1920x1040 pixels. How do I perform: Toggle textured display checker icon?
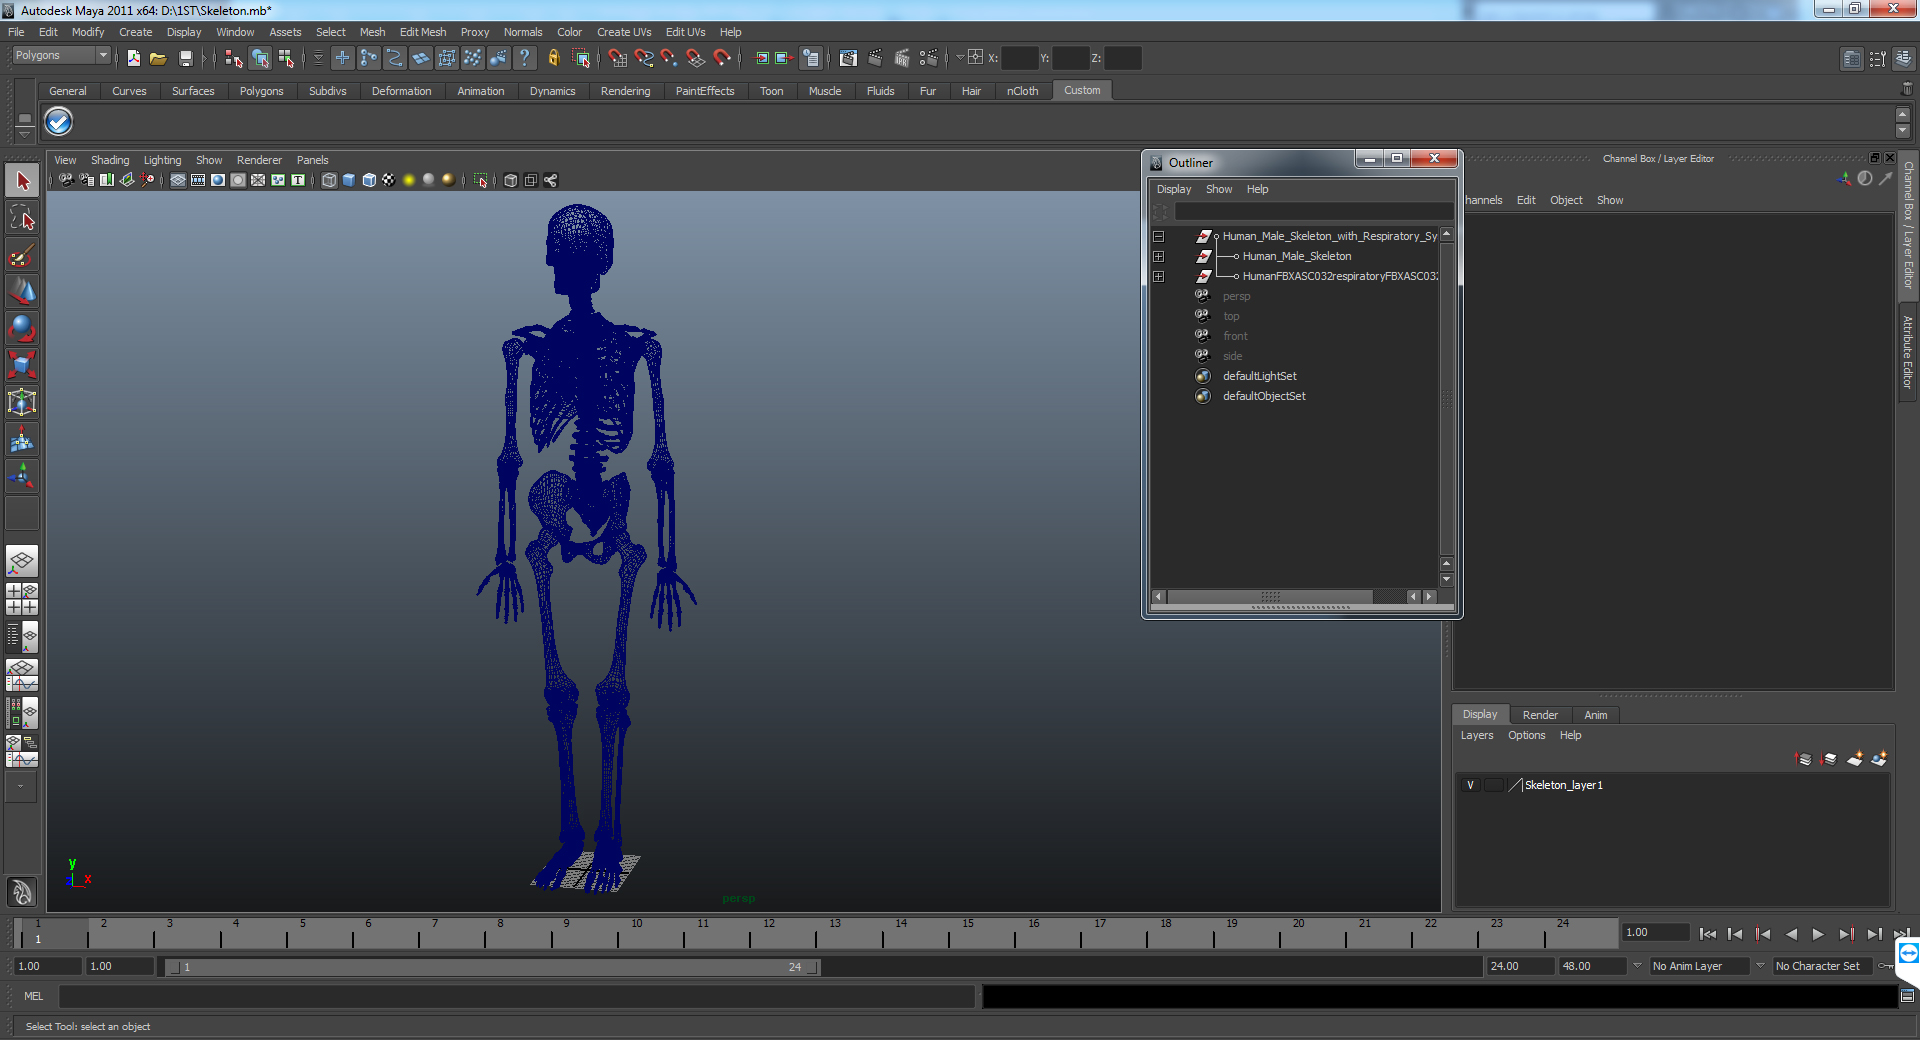point(389,180)
